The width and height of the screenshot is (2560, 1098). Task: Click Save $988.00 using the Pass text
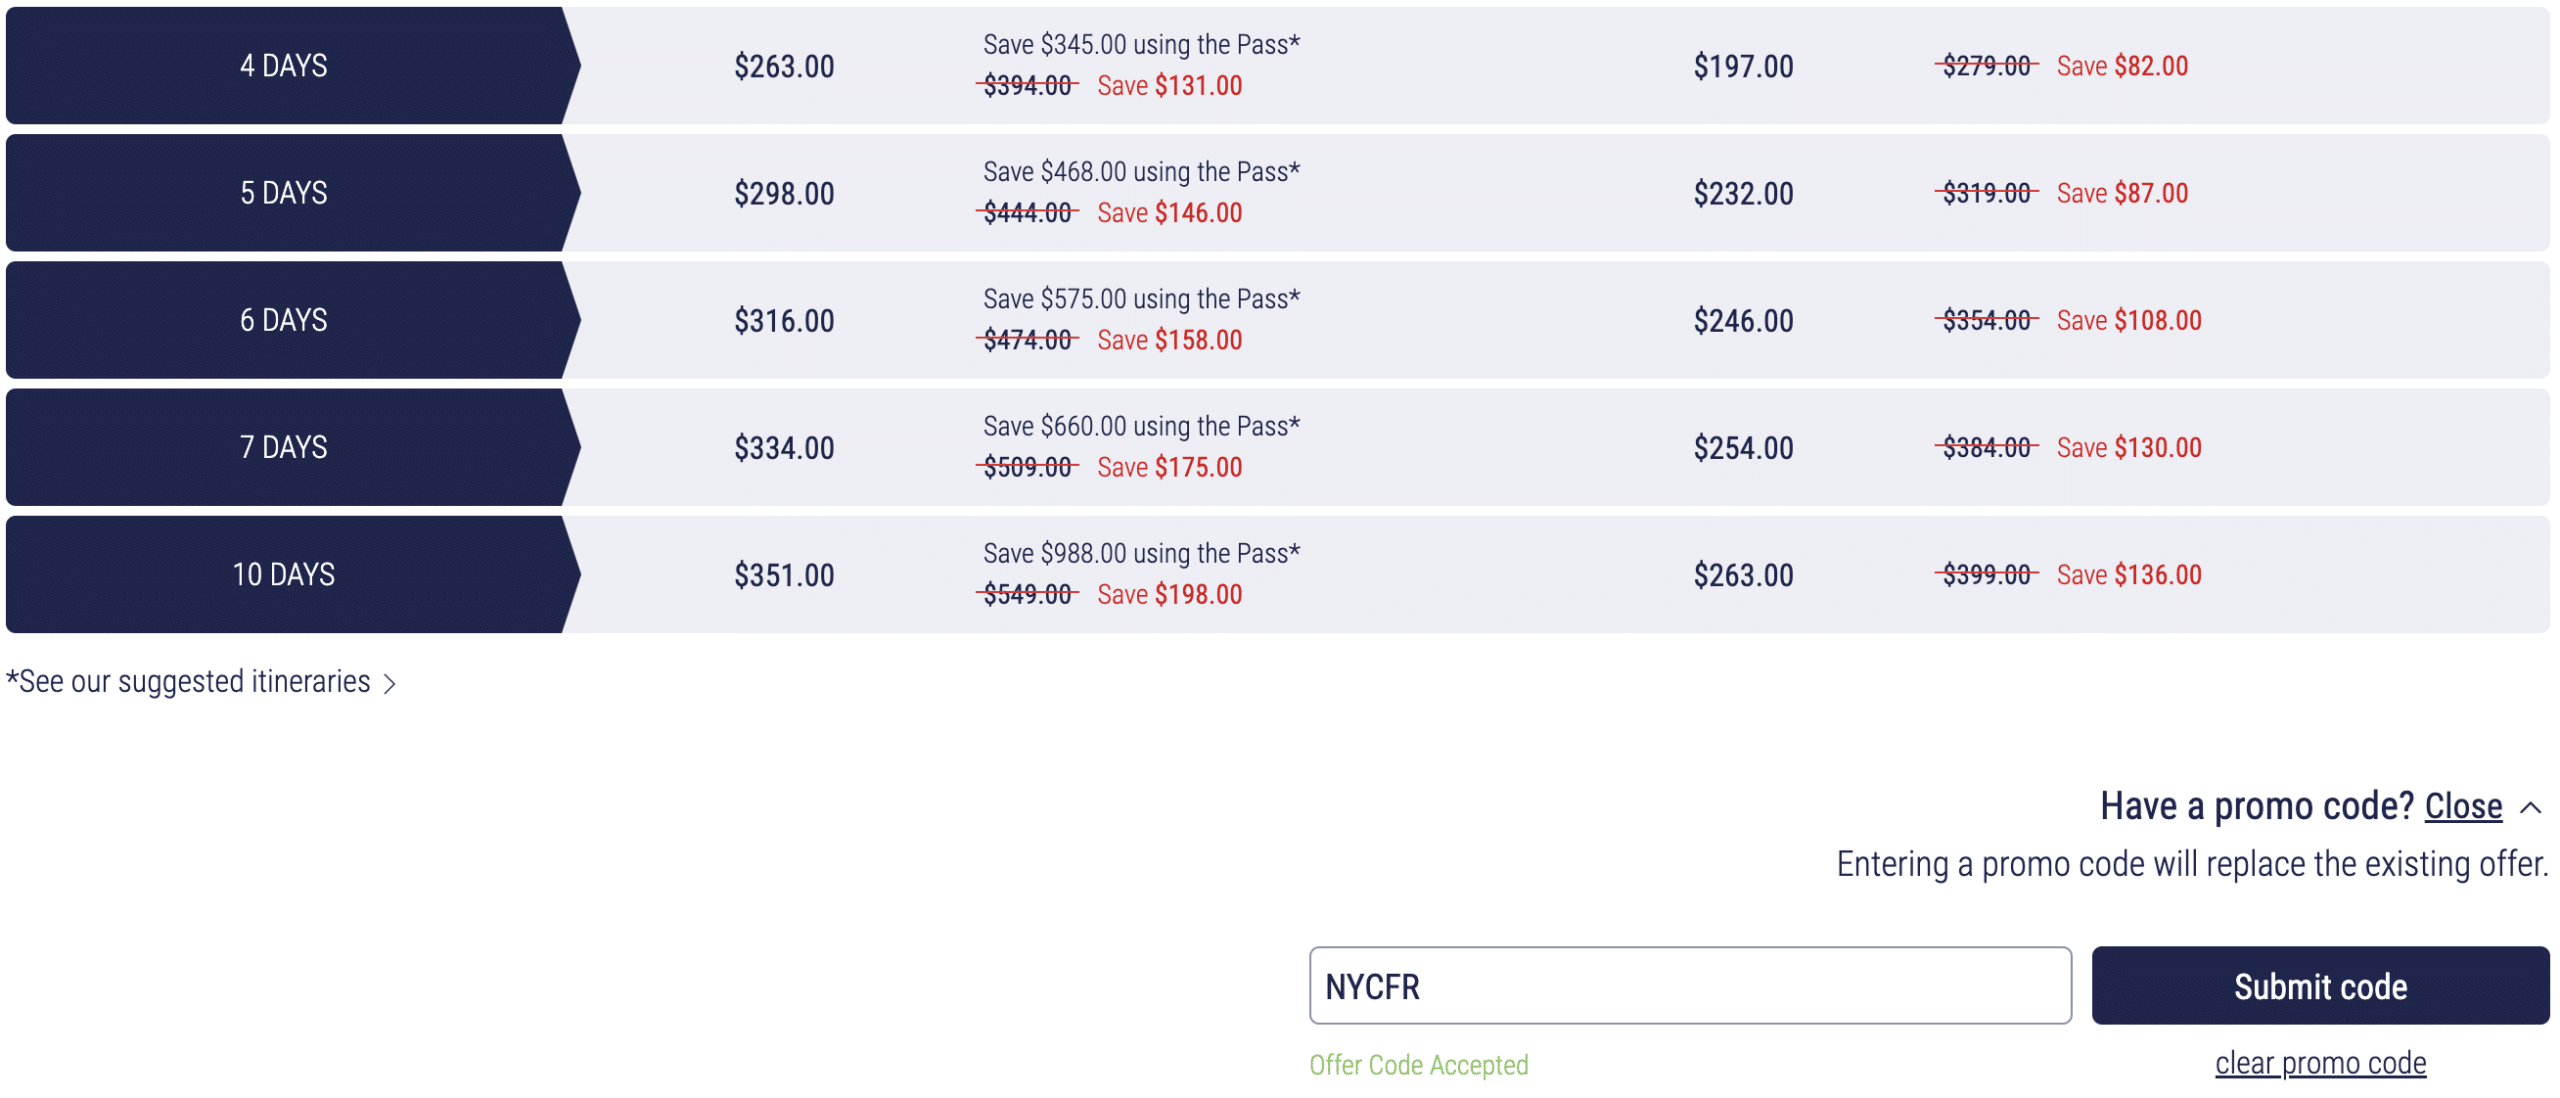(1141, 553)
